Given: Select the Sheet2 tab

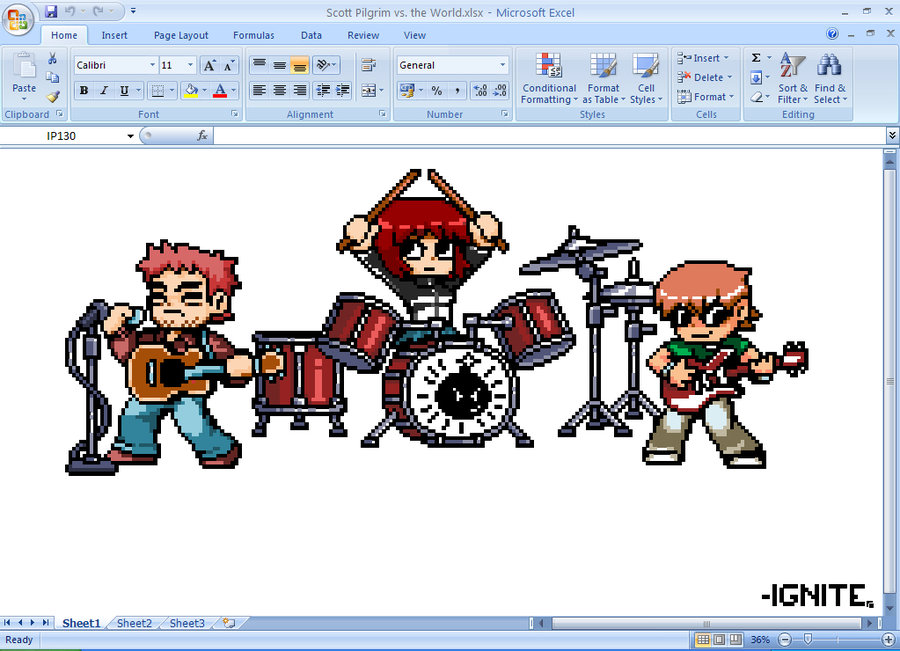Looking at the screenshot, I should coord(133,623).
